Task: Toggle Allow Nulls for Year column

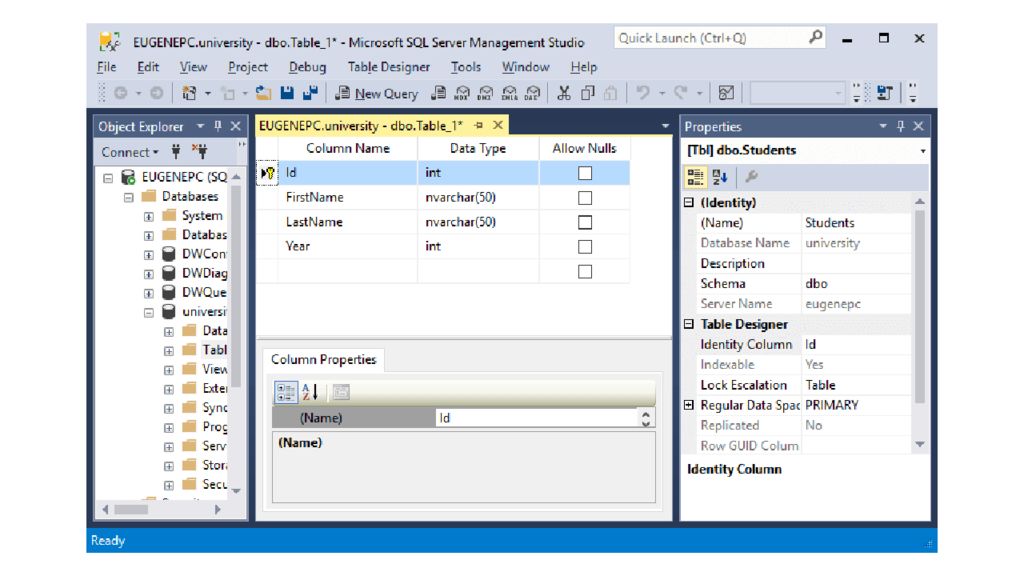Action: (585, 247)
